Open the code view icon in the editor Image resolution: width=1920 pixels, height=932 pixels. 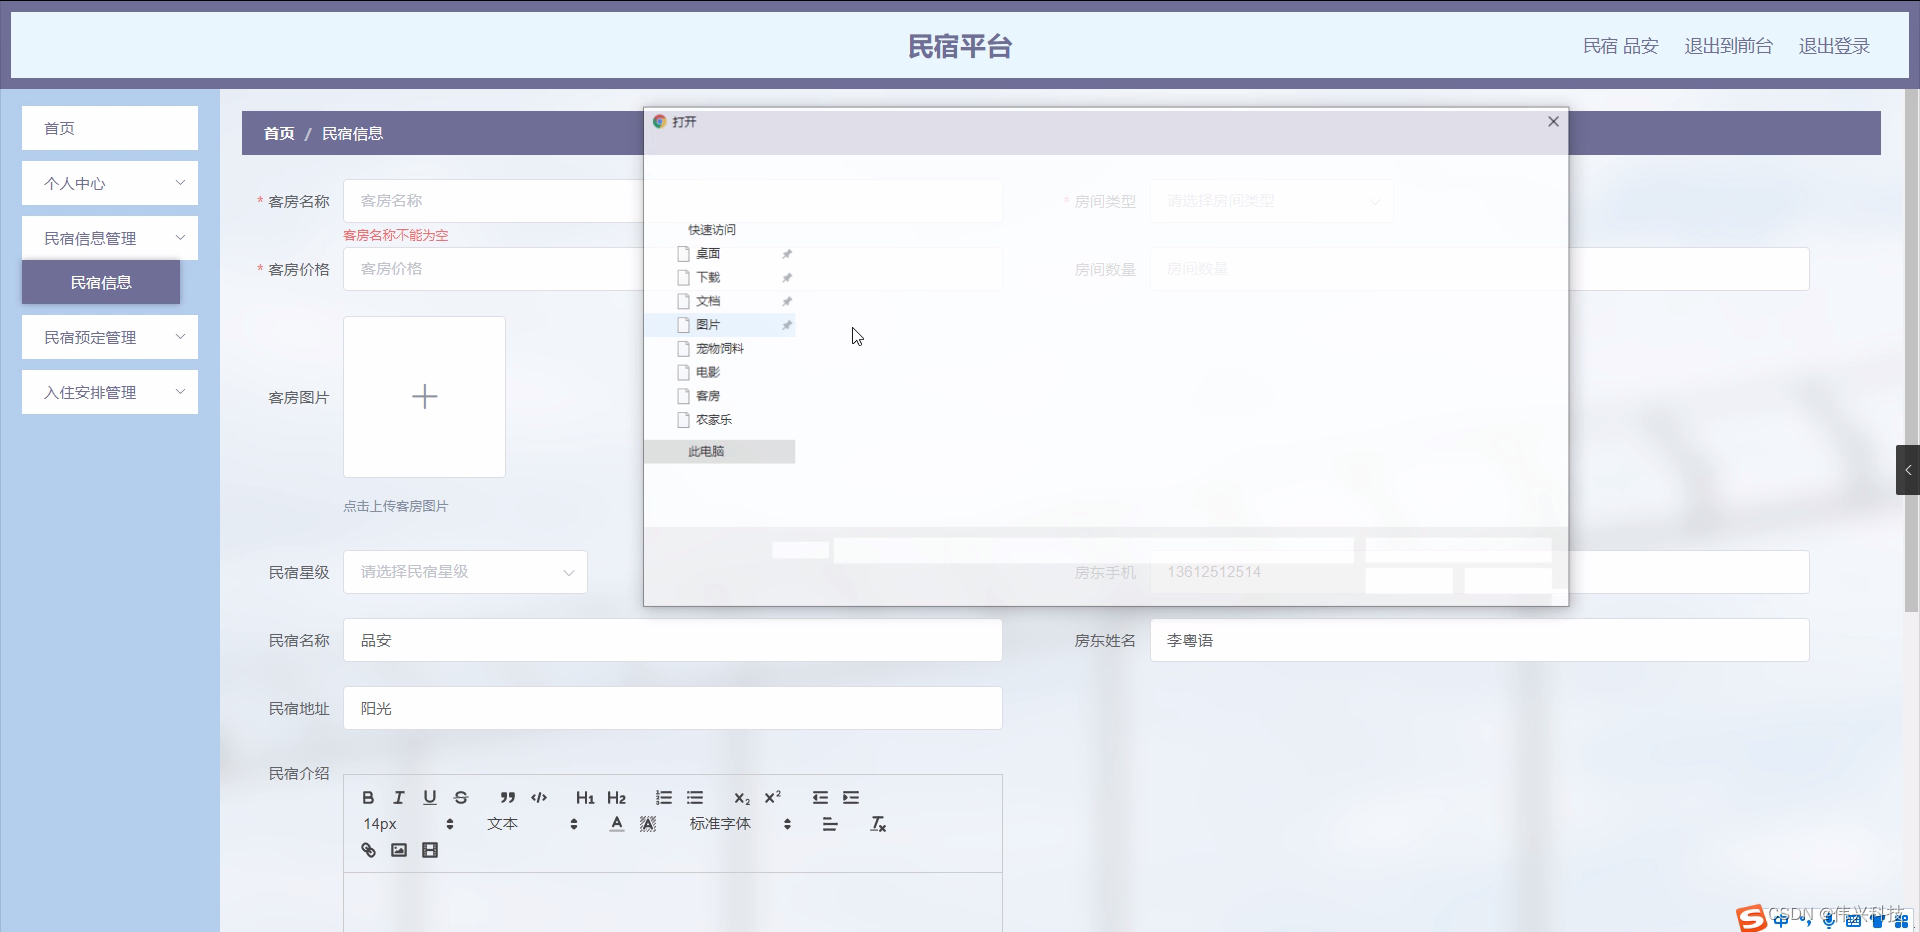[x=538, y=797]
